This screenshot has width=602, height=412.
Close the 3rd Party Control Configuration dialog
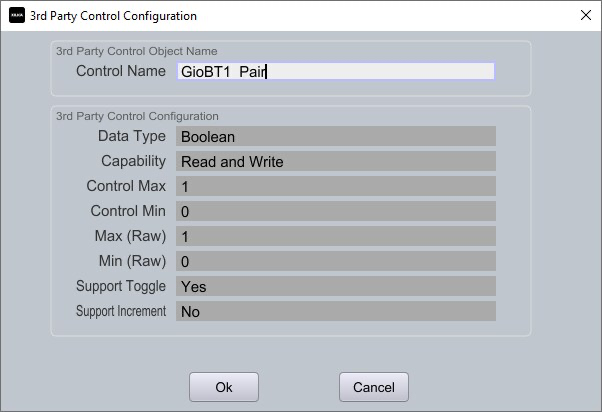click(x=585, y=15)
